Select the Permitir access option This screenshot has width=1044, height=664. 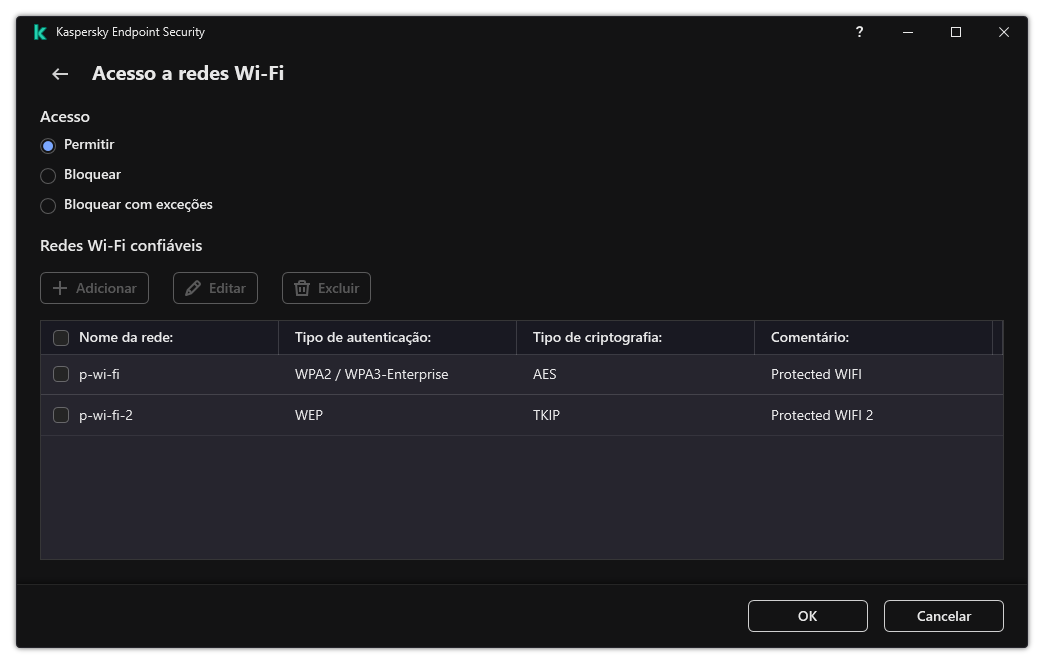coord(48,145)
